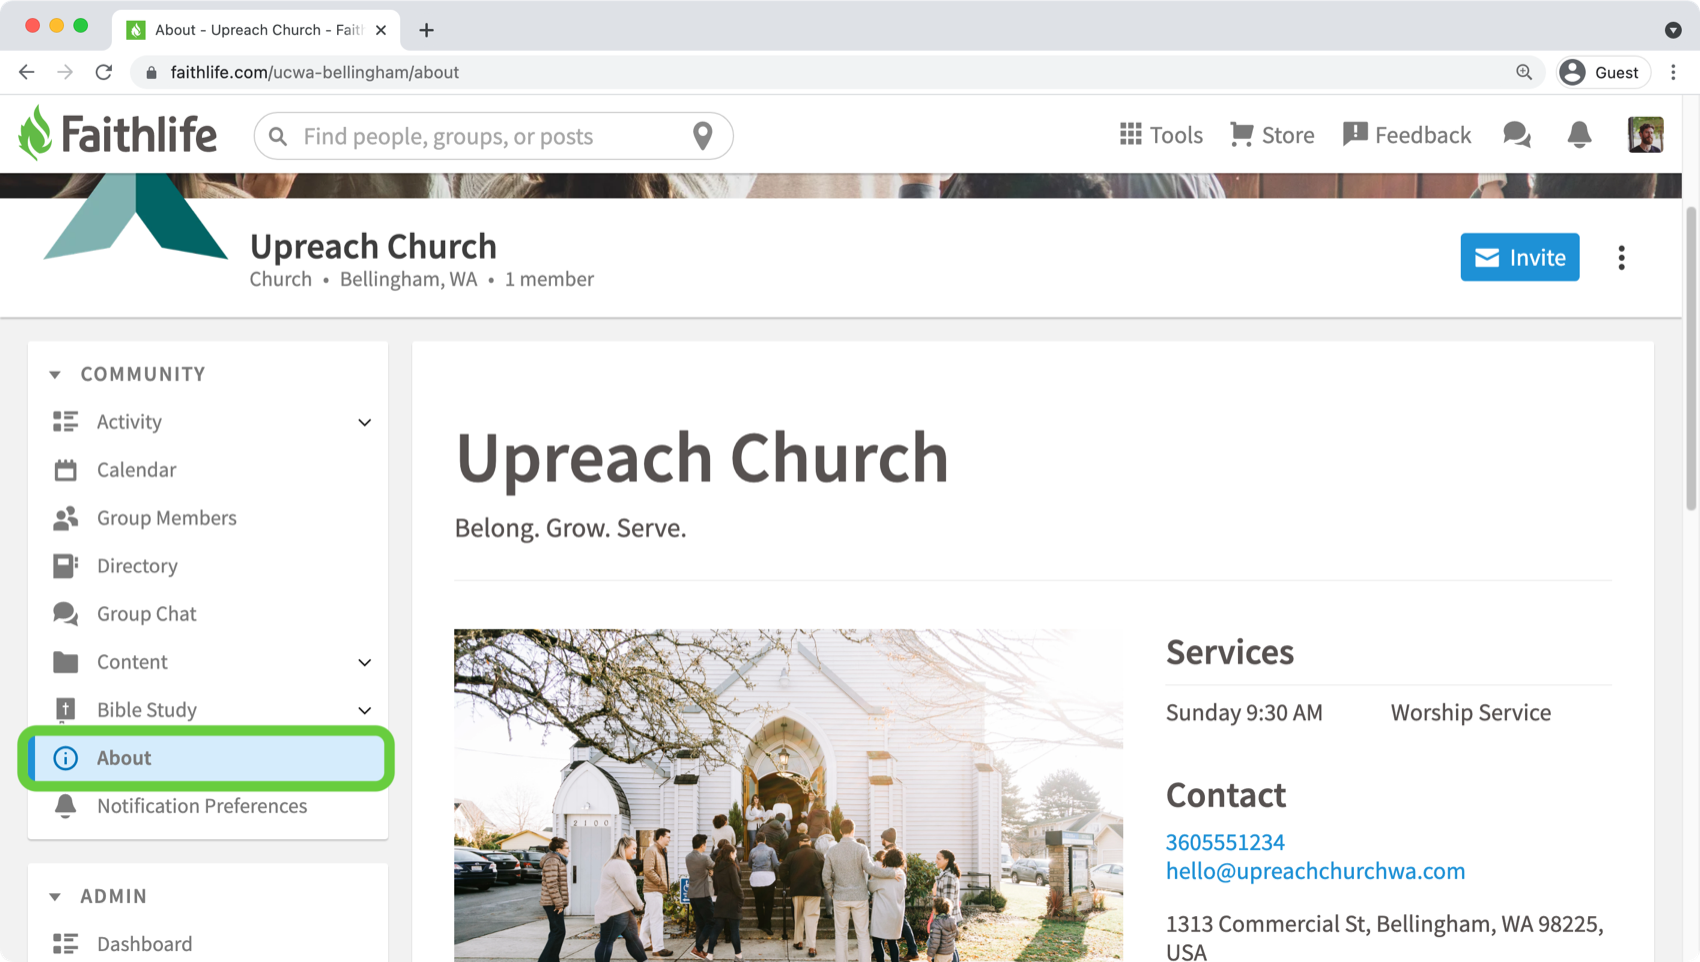Screen dimensions: 1700x962
Task: Open the Chrome three-dot menu
Action: [x=1673, y=72]
